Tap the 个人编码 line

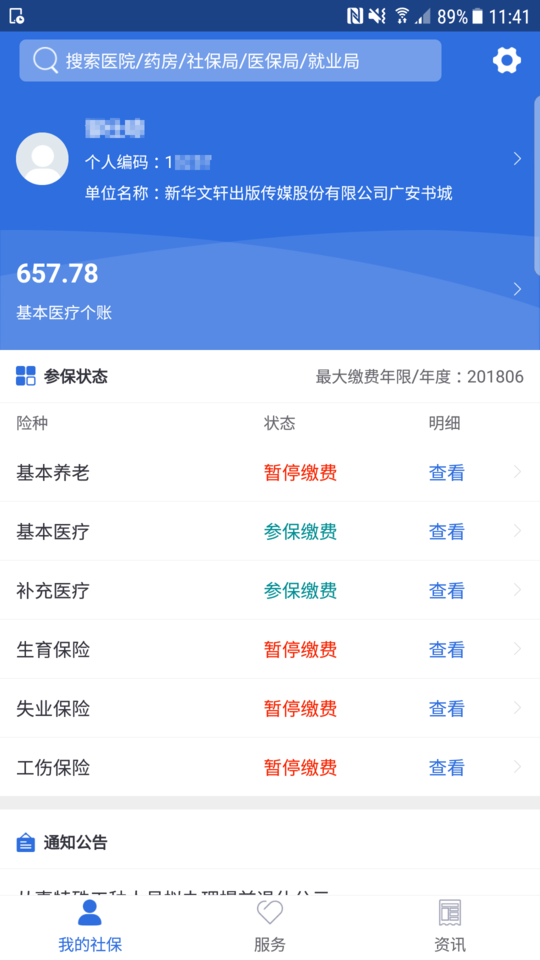148,162
